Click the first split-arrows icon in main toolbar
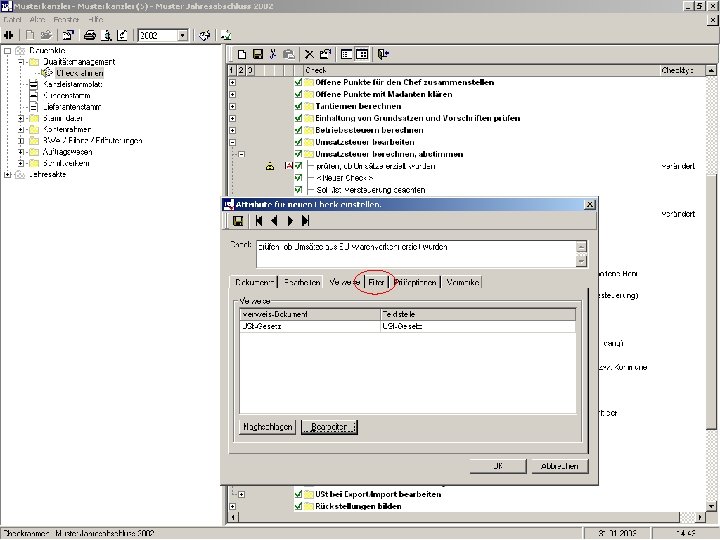The image size is (720, 540). pyautogui.click(x=8, y=35)
